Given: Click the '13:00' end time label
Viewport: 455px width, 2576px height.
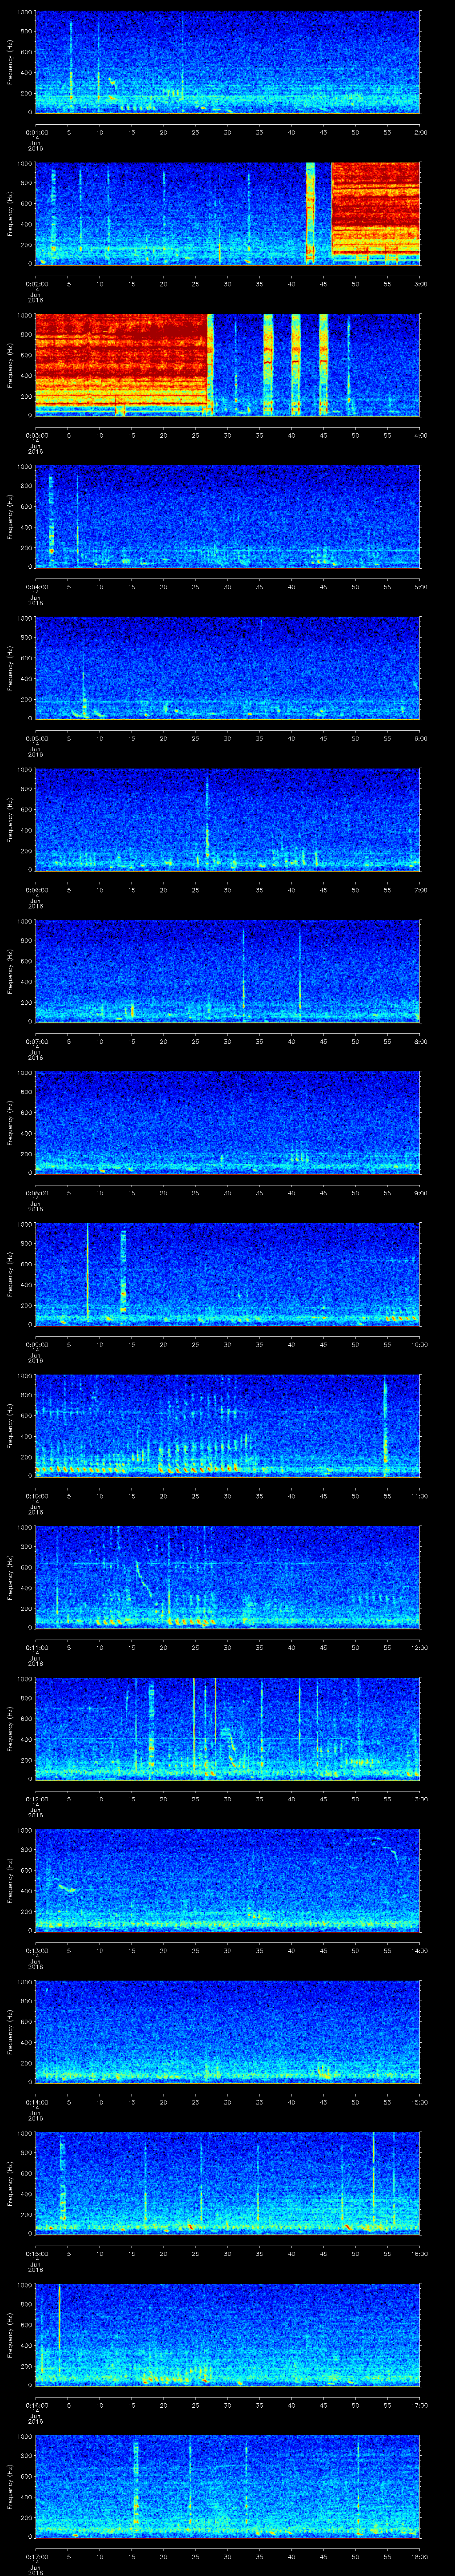Looking at the screenshot, I should point(419,1799).
